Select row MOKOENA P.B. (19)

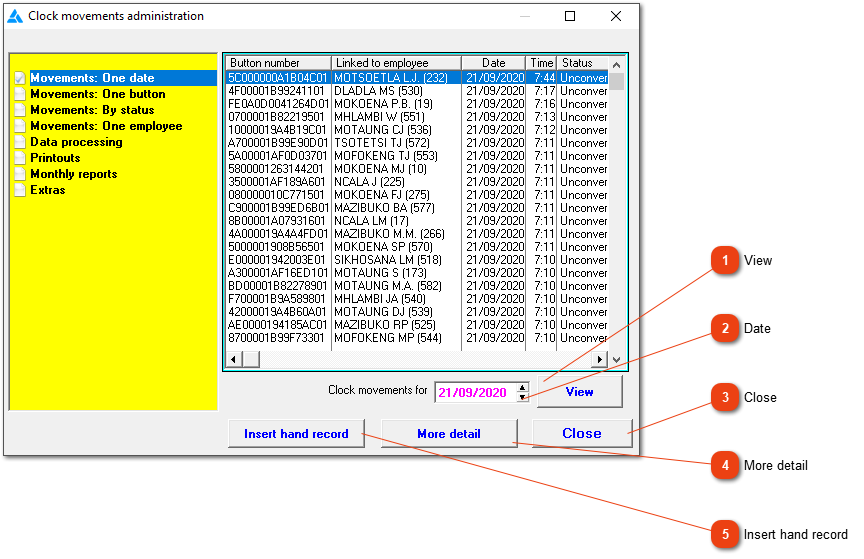coord(417,104)
